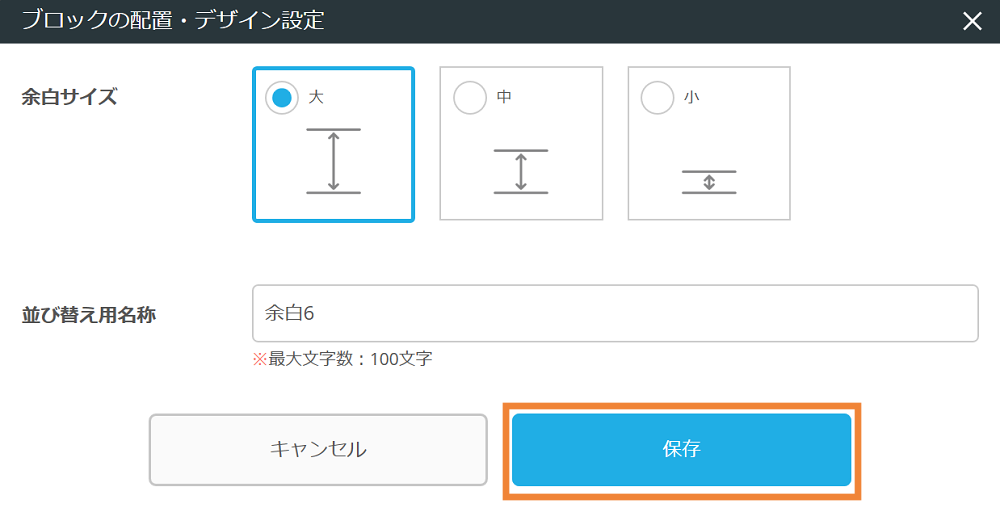This screenshot has width=1000, height=508.
Task: Click the red ※ mark below the input
Action: [260, 359]
